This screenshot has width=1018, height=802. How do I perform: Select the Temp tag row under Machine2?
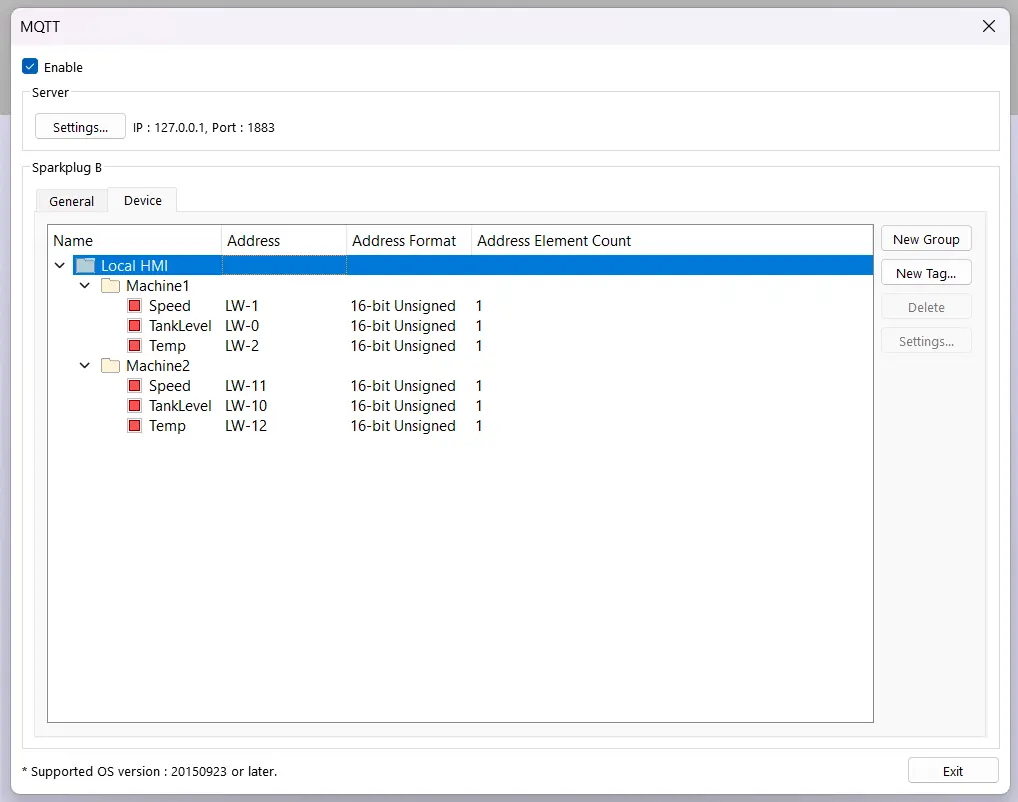tap(166, 425)
